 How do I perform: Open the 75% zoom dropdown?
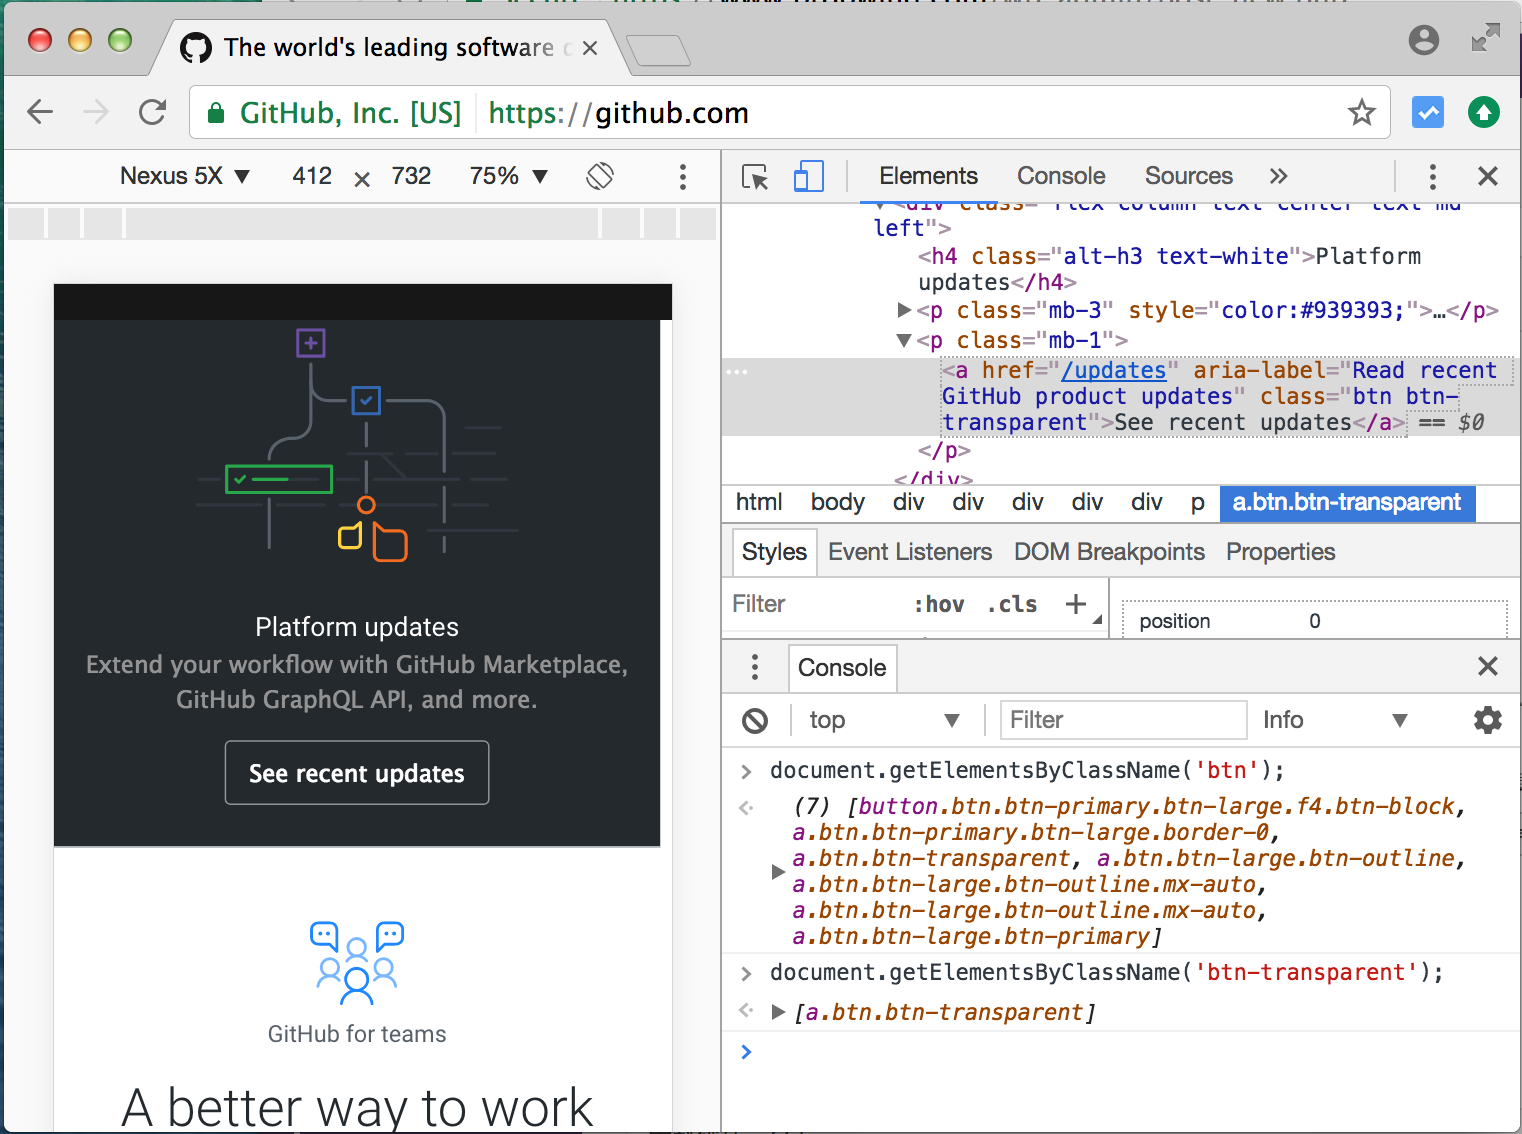pyautogui.click(x=509, y=176)
